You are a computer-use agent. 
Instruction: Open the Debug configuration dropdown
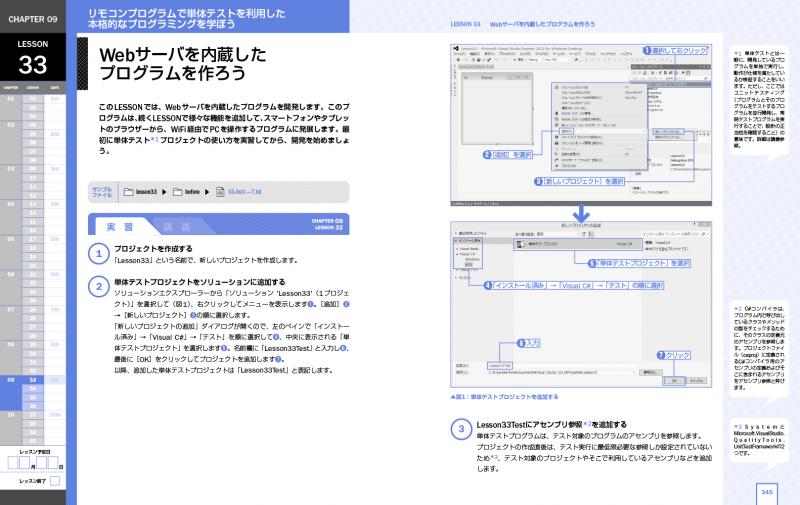click(534, 60)
